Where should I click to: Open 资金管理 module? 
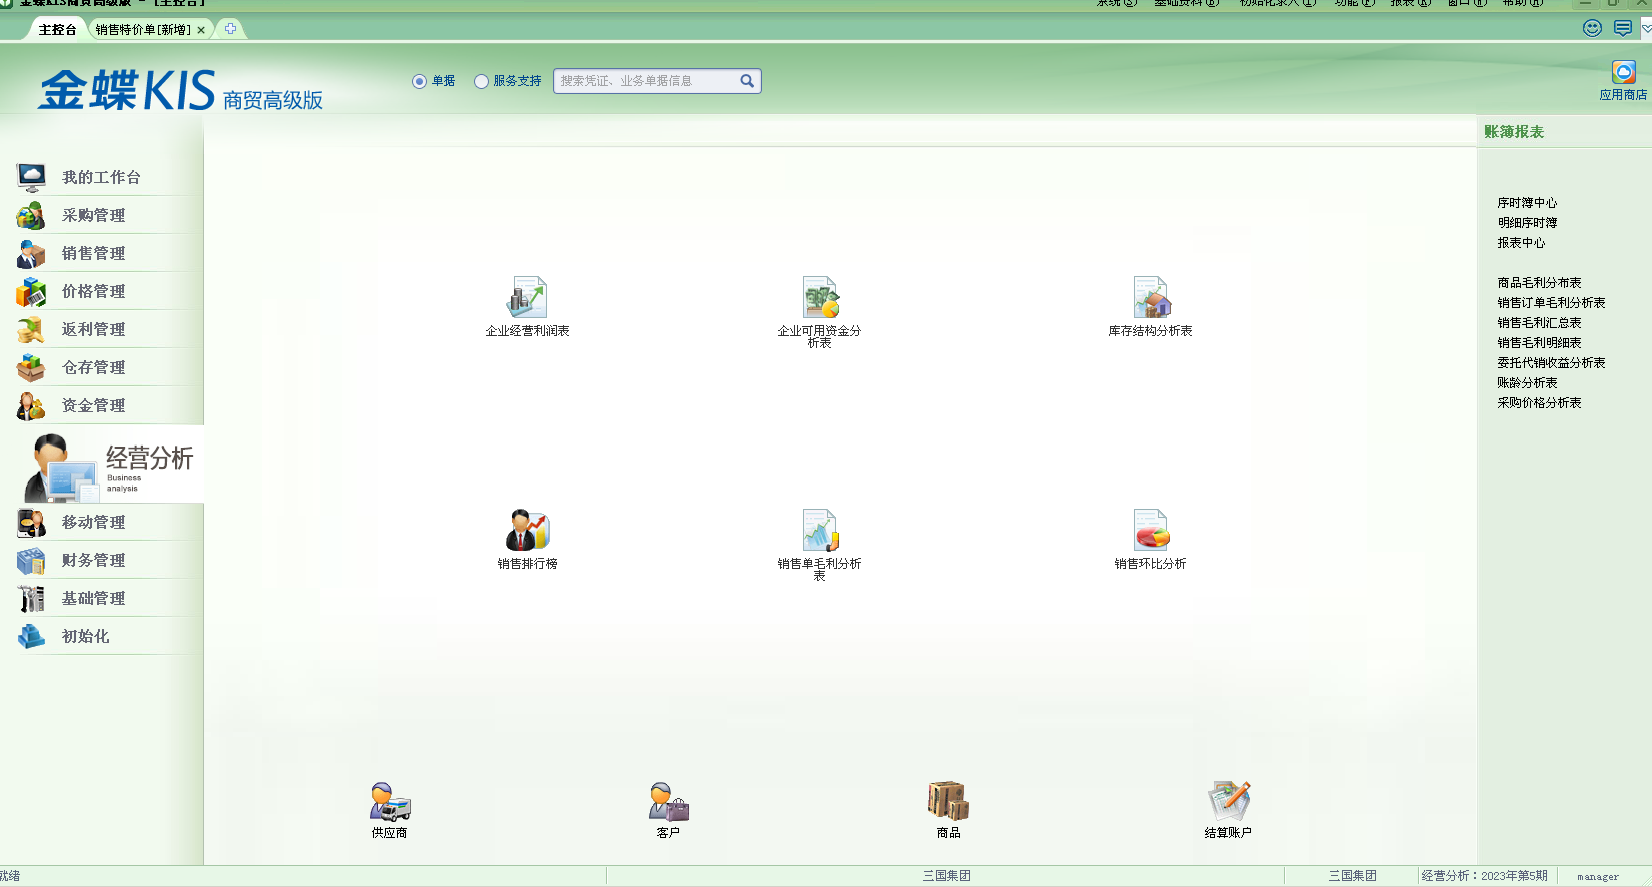(x=102, y=405)
